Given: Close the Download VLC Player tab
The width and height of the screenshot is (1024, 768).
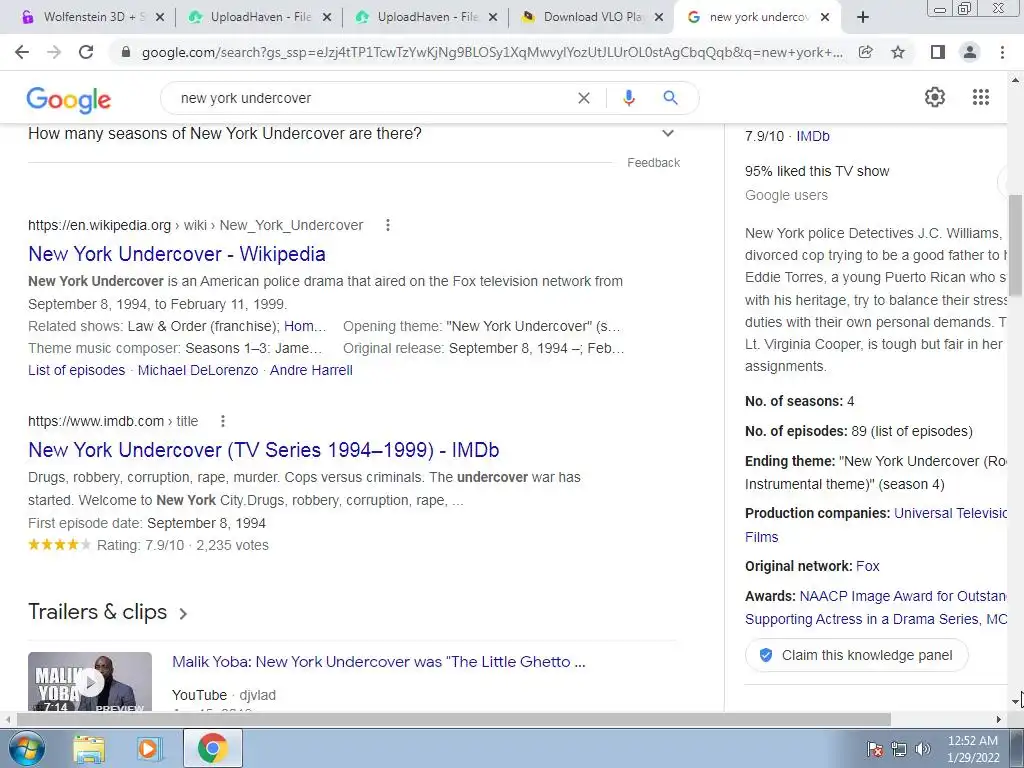Looking at the screenshot, I should pos(660,17).
